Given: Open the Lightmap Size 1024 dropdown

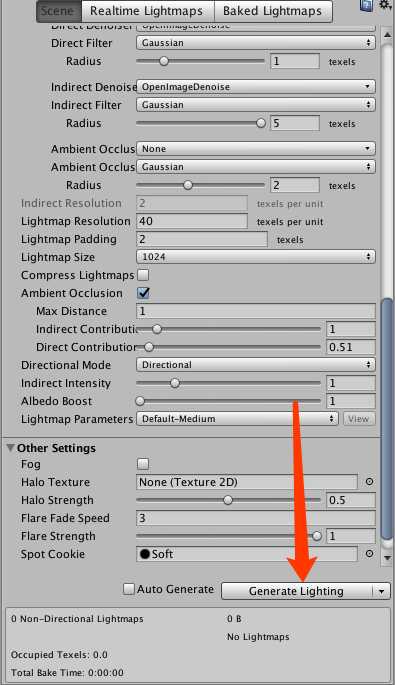Looking at the screenshot, I should (x=256, y=257).
